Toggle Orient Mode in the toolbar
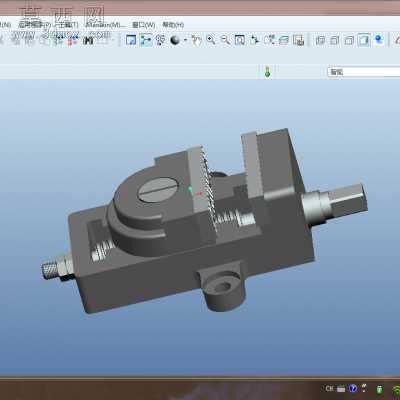Screen dimensions: 400x400 [160, 40]
